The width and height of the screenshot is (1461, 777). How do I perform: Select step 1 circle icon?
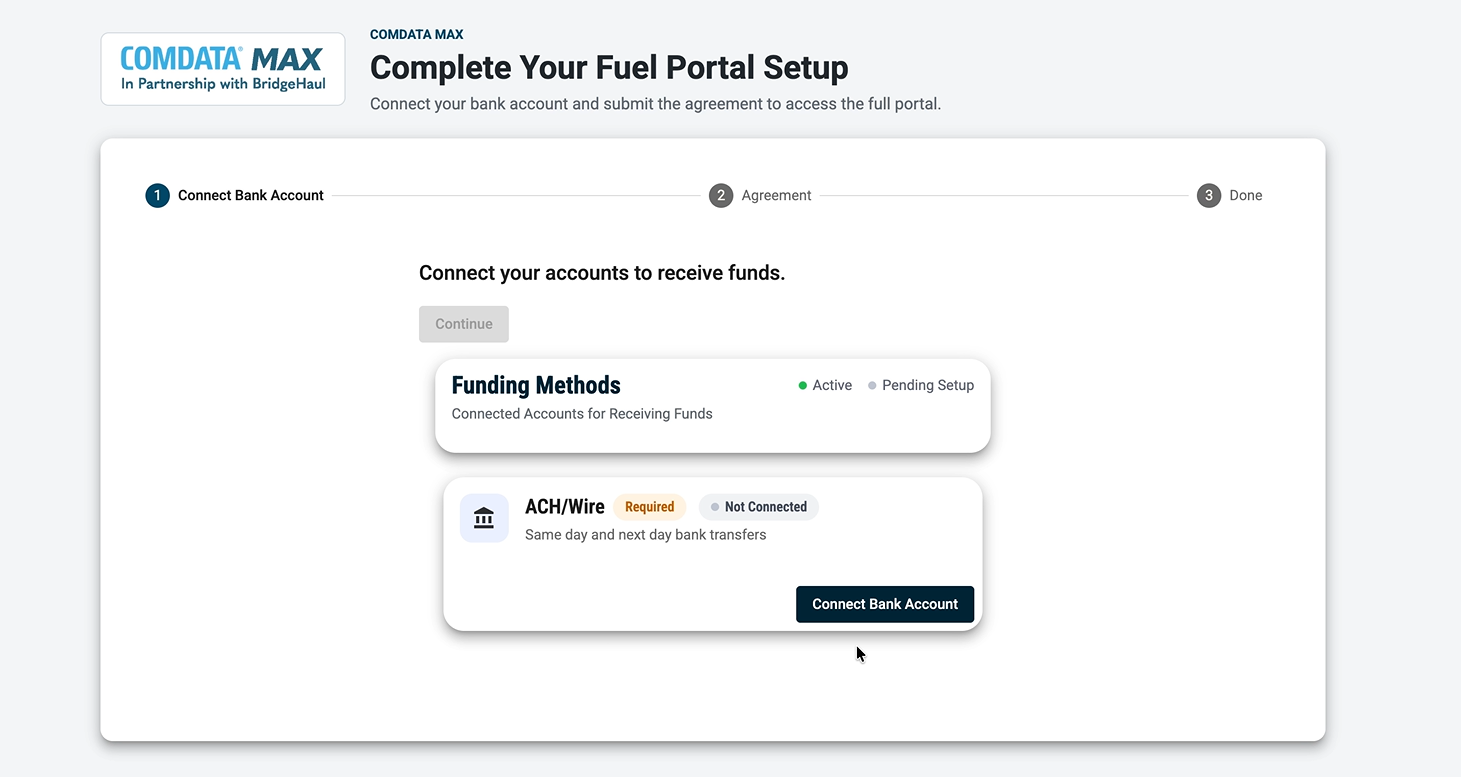tap(157, 195)
